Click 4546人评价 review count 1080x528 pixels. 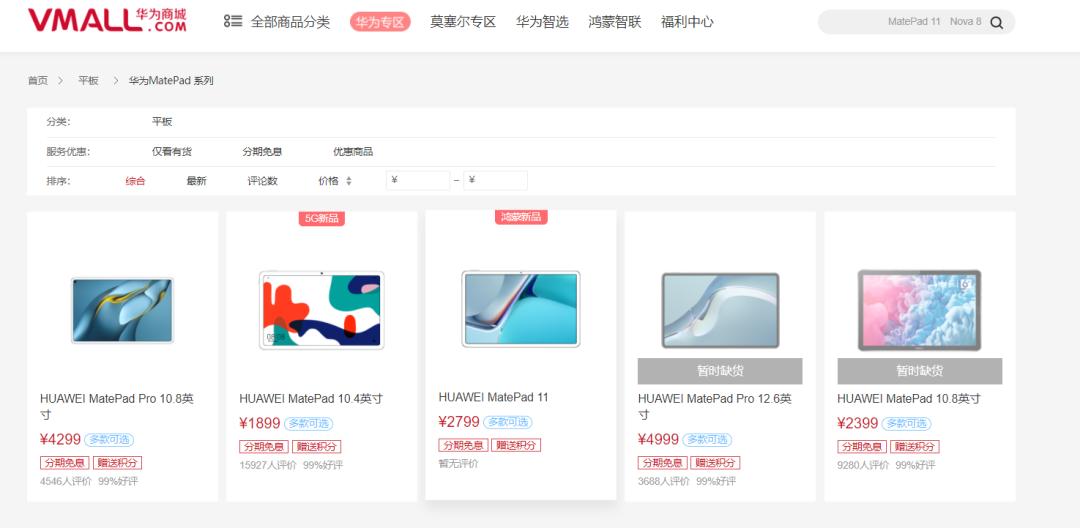[65, 481]
